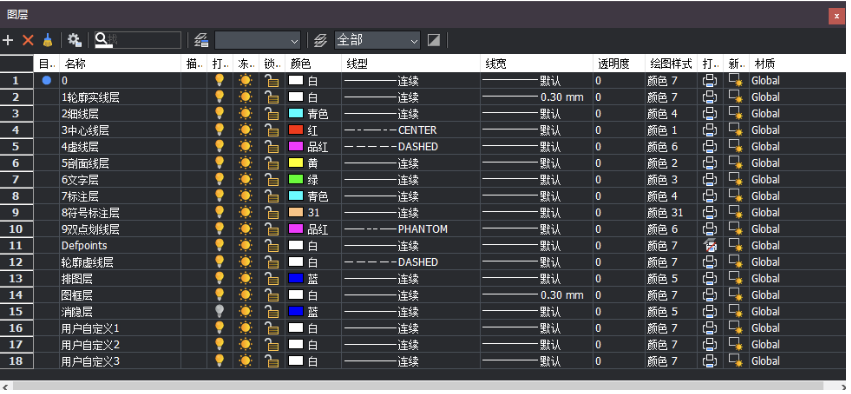The height and width of the screenshot is (394, 851).
Task: Select row number 10 header
Action: 16,229
